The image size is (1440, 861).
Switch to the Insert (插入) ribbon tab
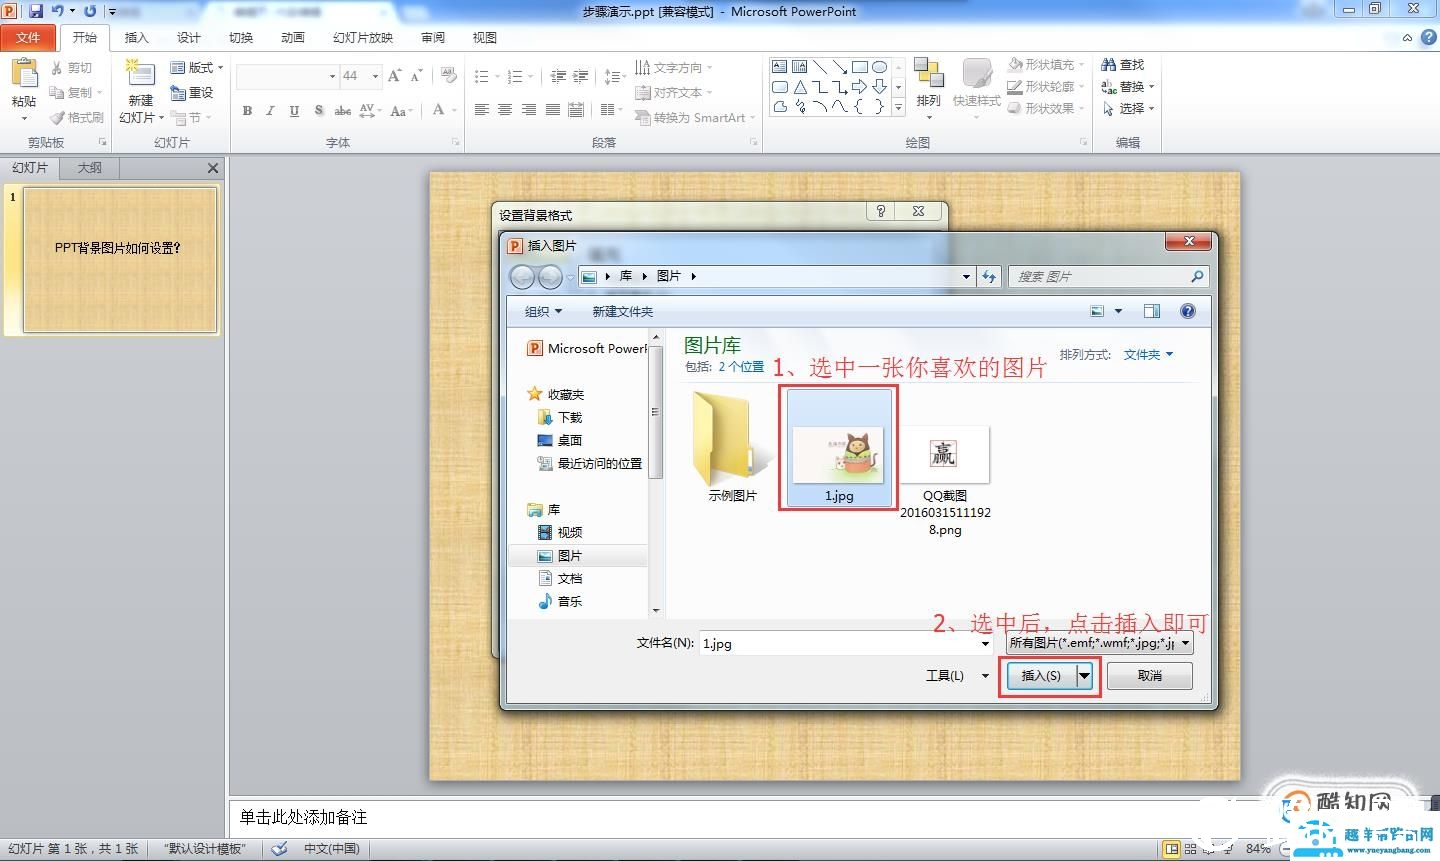click(136, 38)
